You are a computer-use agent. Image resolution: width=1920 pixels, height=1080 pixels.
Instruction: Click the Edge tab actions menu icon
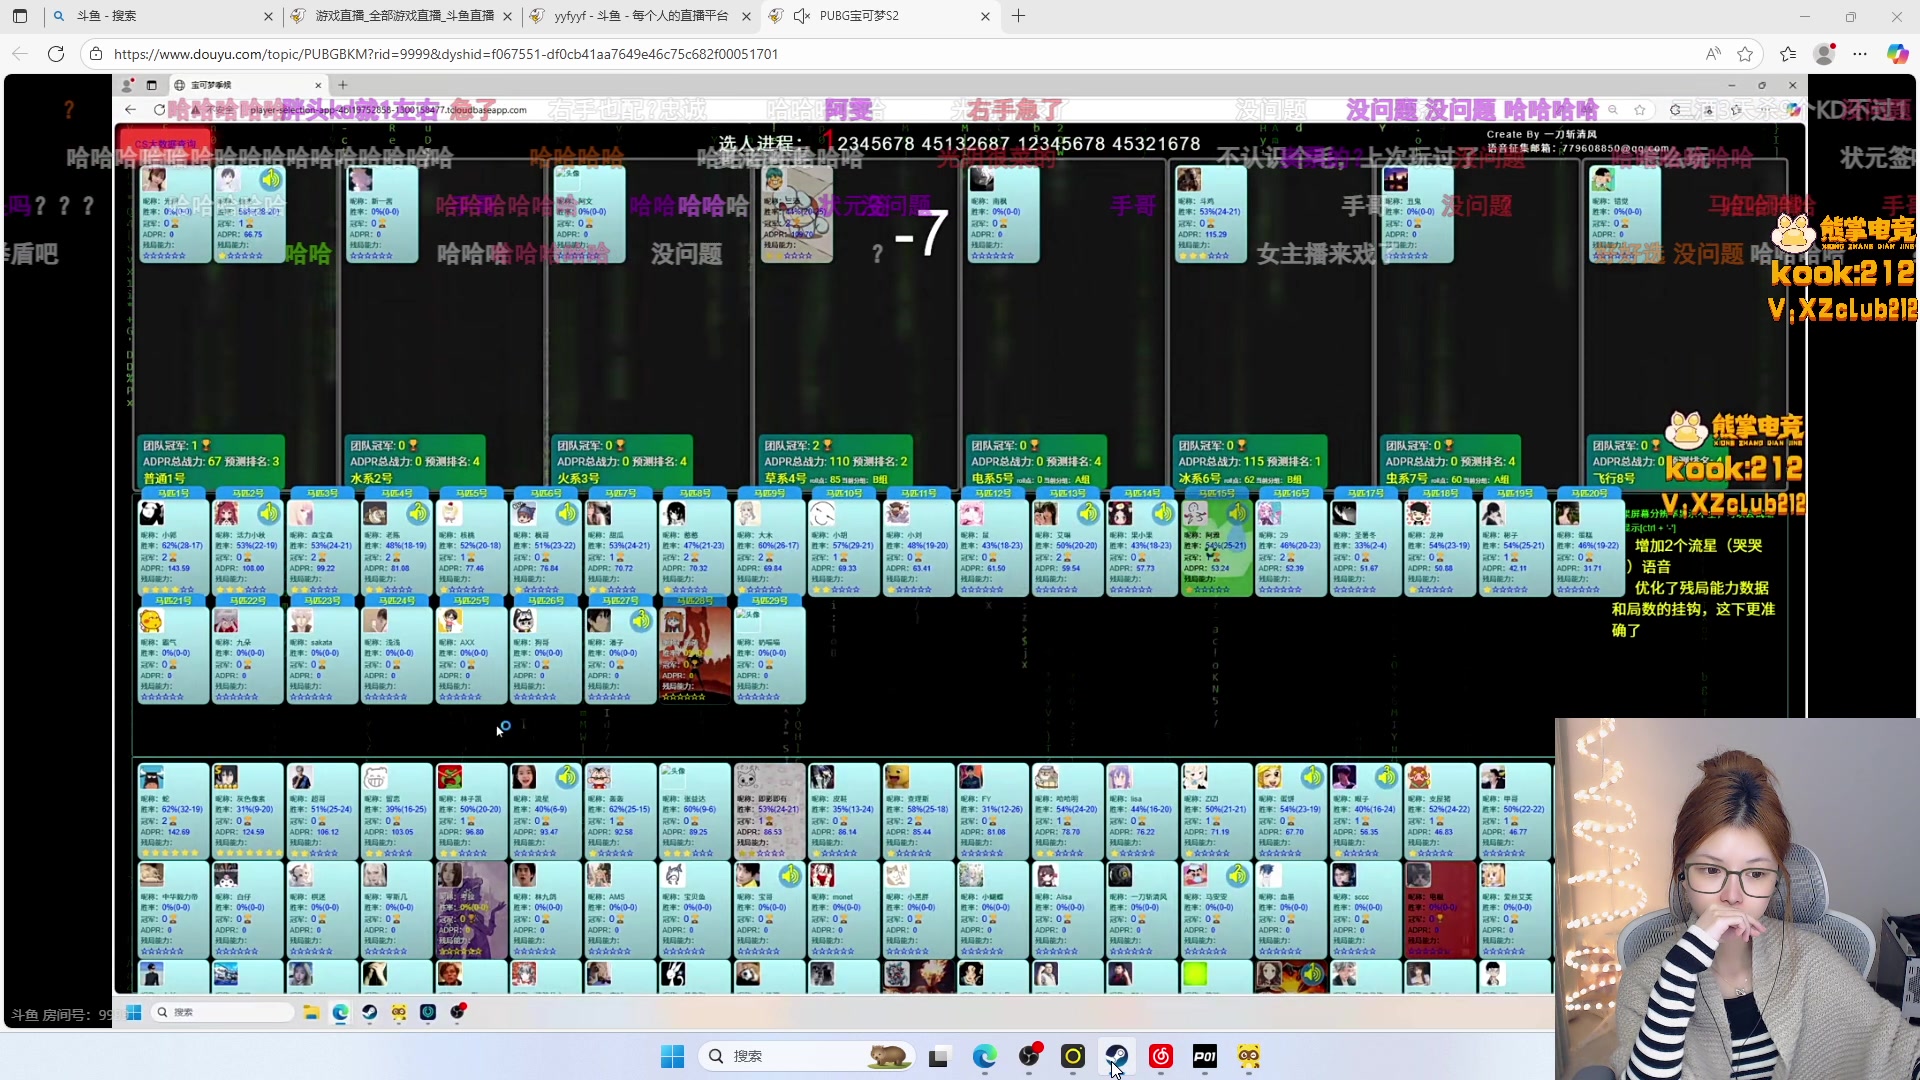20,16
